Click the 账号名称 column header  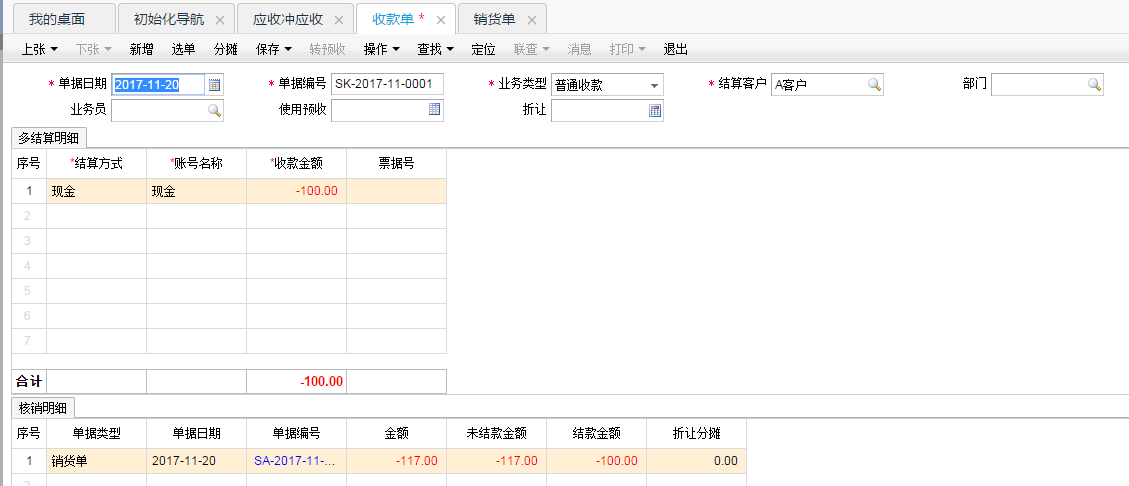(197, 163)
